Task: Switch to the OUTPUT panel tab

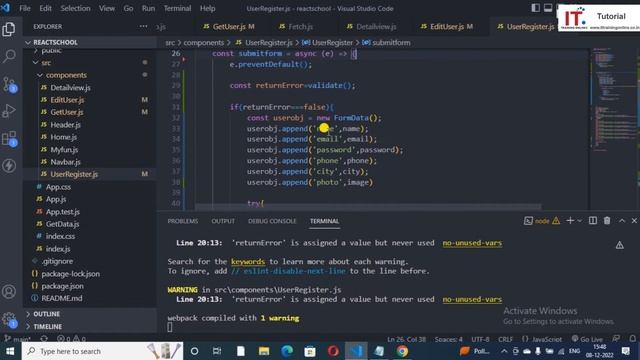Action: tap(223, 221)
